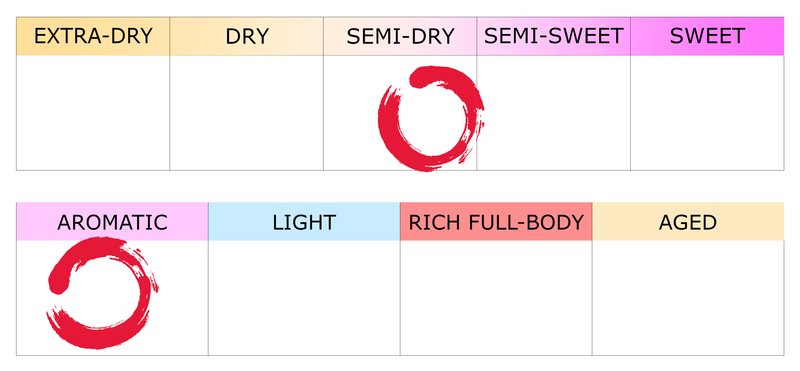The image size is (800, 371).
Task: Select the LIGHT header
Action: 304,221
